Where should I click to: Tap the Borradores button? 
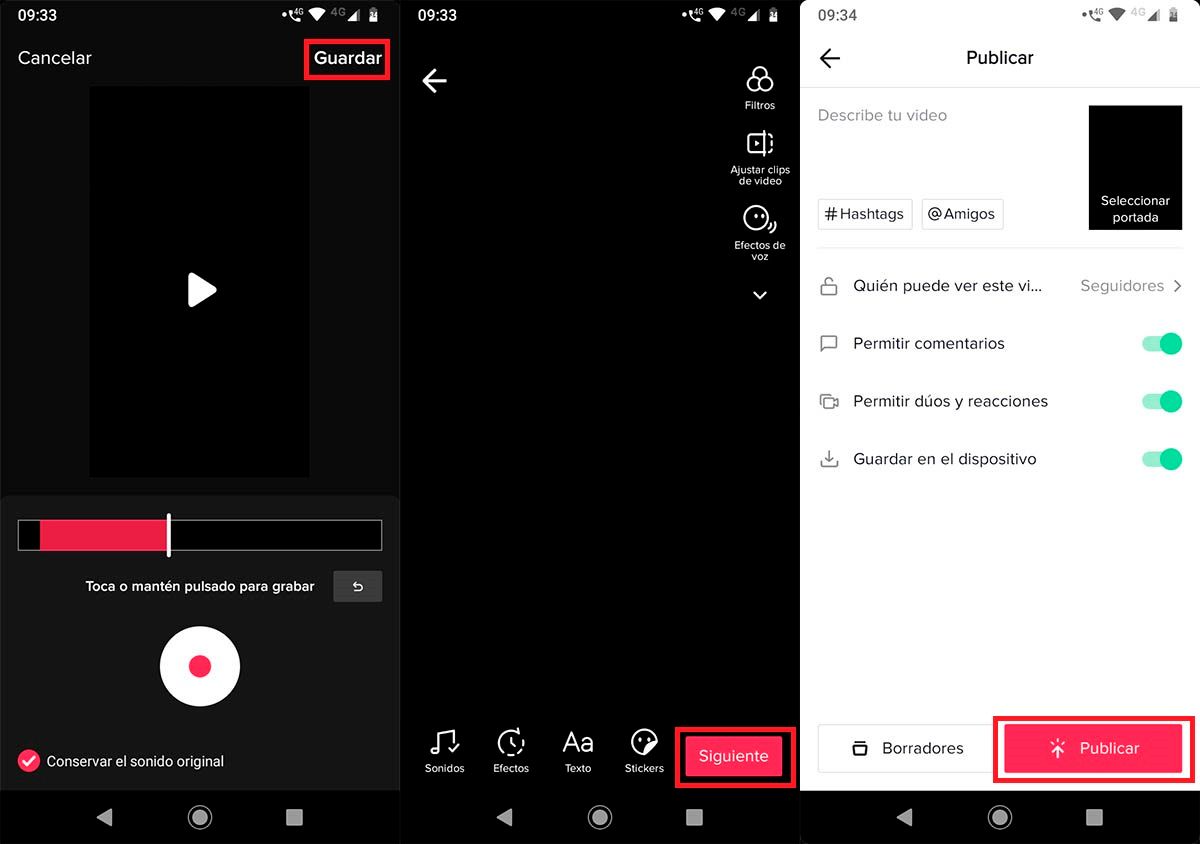[907, 748]
